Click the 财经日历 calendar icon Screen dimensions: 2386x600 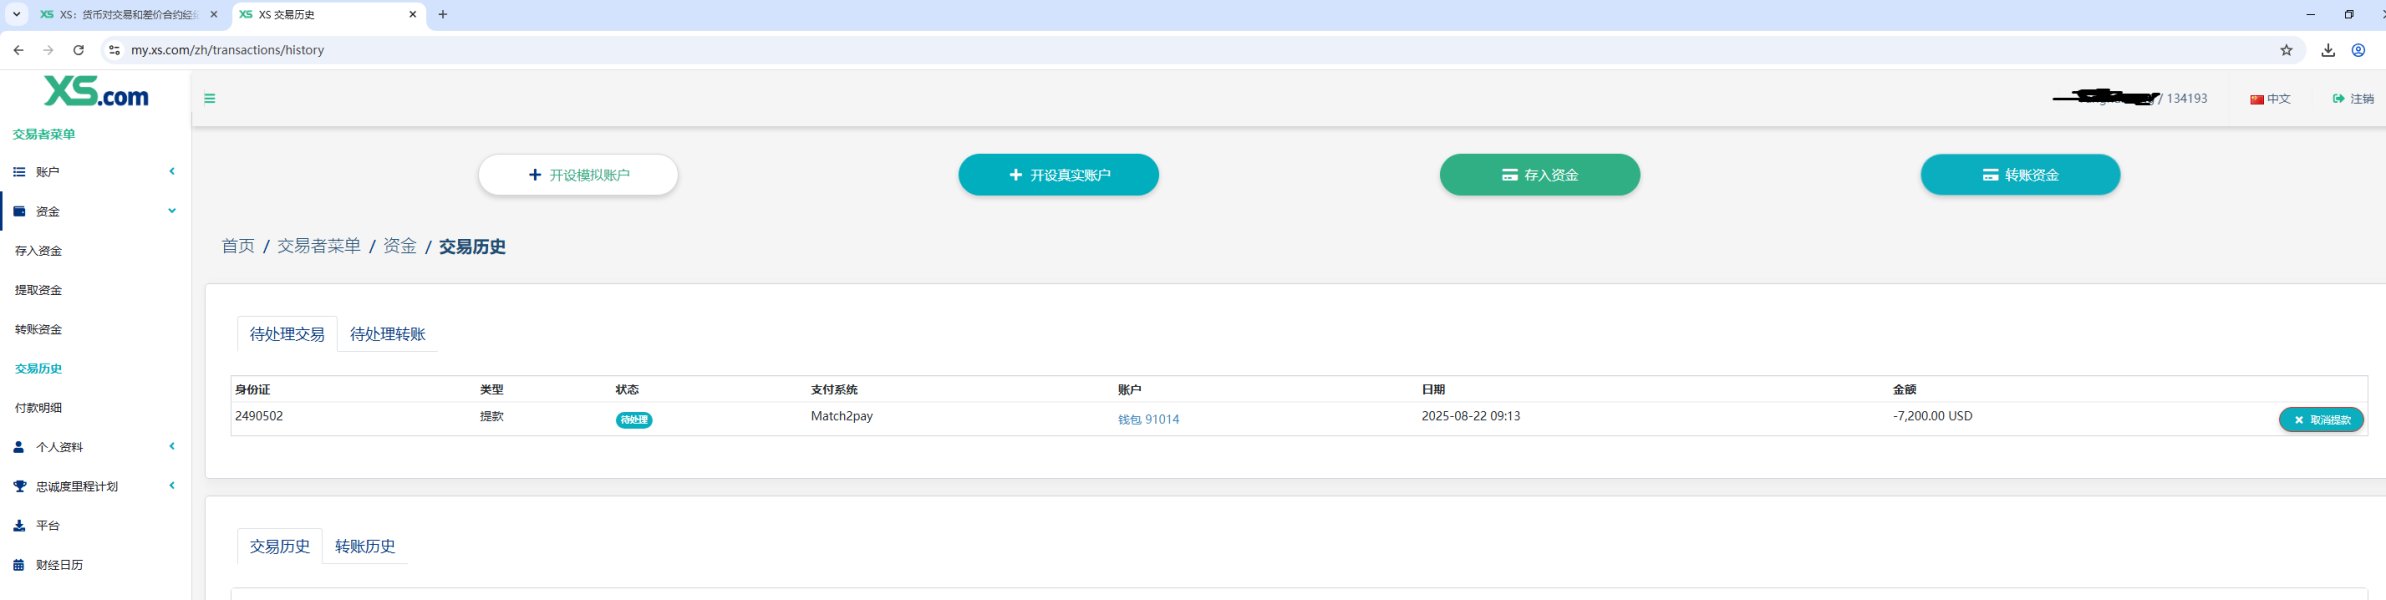[19, 565]
